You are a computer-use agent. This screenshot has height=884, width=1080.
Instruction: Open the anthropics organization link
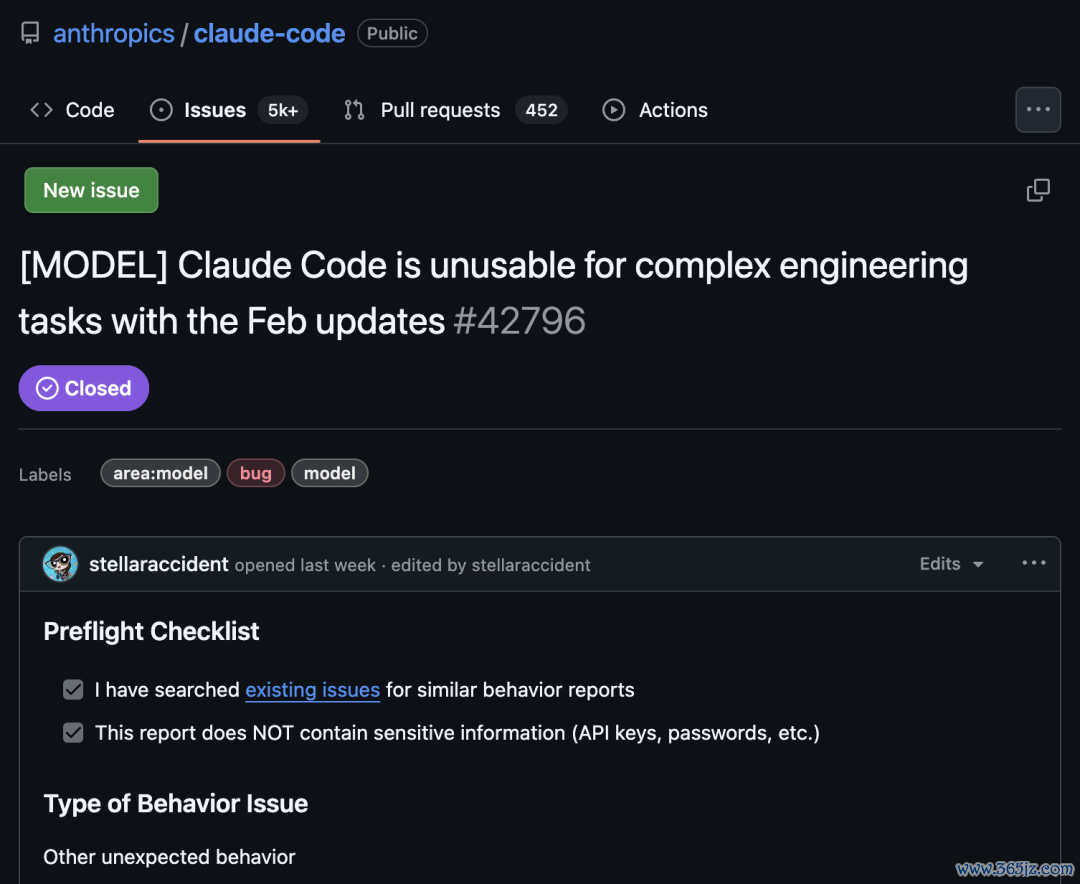click(x=114, y=34)
